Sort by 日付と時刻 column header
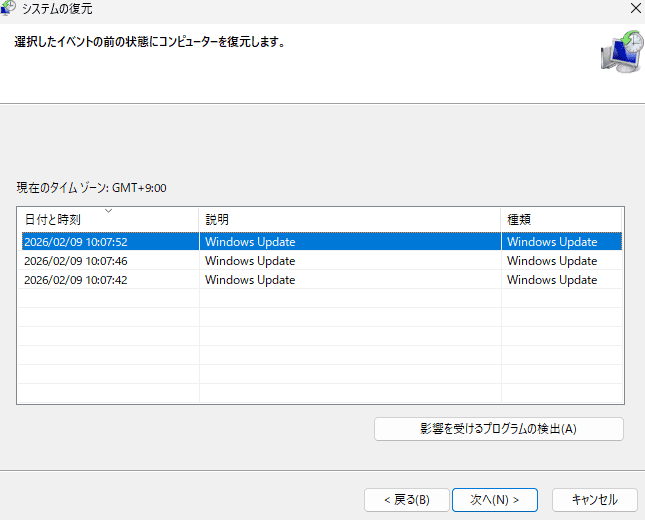 [108, 220]
